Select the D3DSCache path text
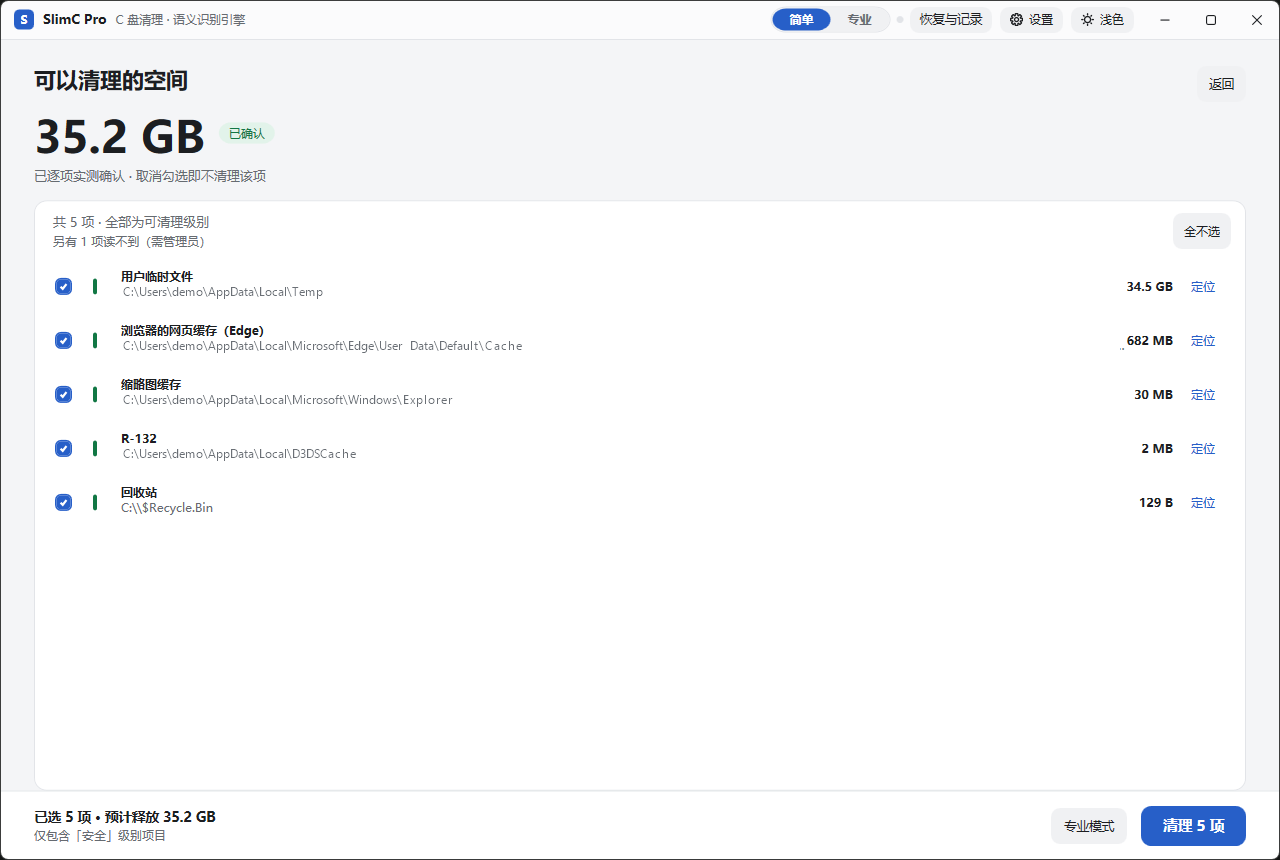 click(x=239, y=454)
